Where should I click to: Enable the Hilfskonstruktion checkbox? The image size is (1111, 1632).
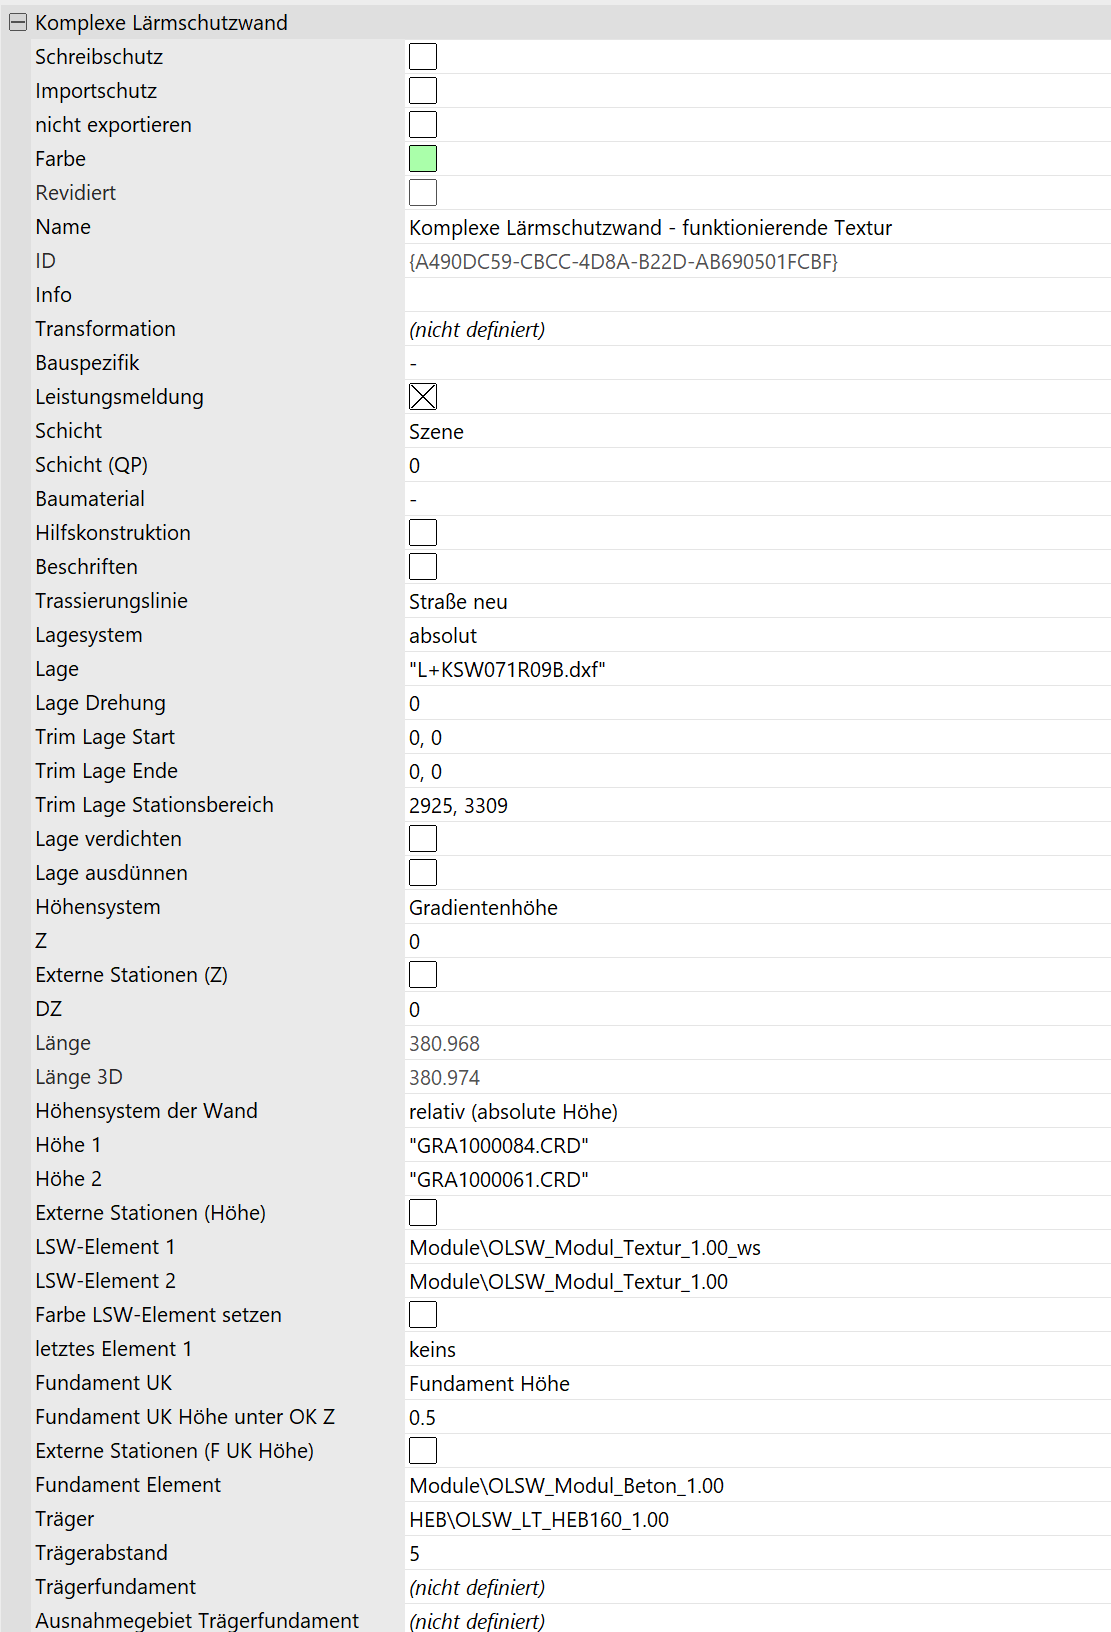[423, 533]
